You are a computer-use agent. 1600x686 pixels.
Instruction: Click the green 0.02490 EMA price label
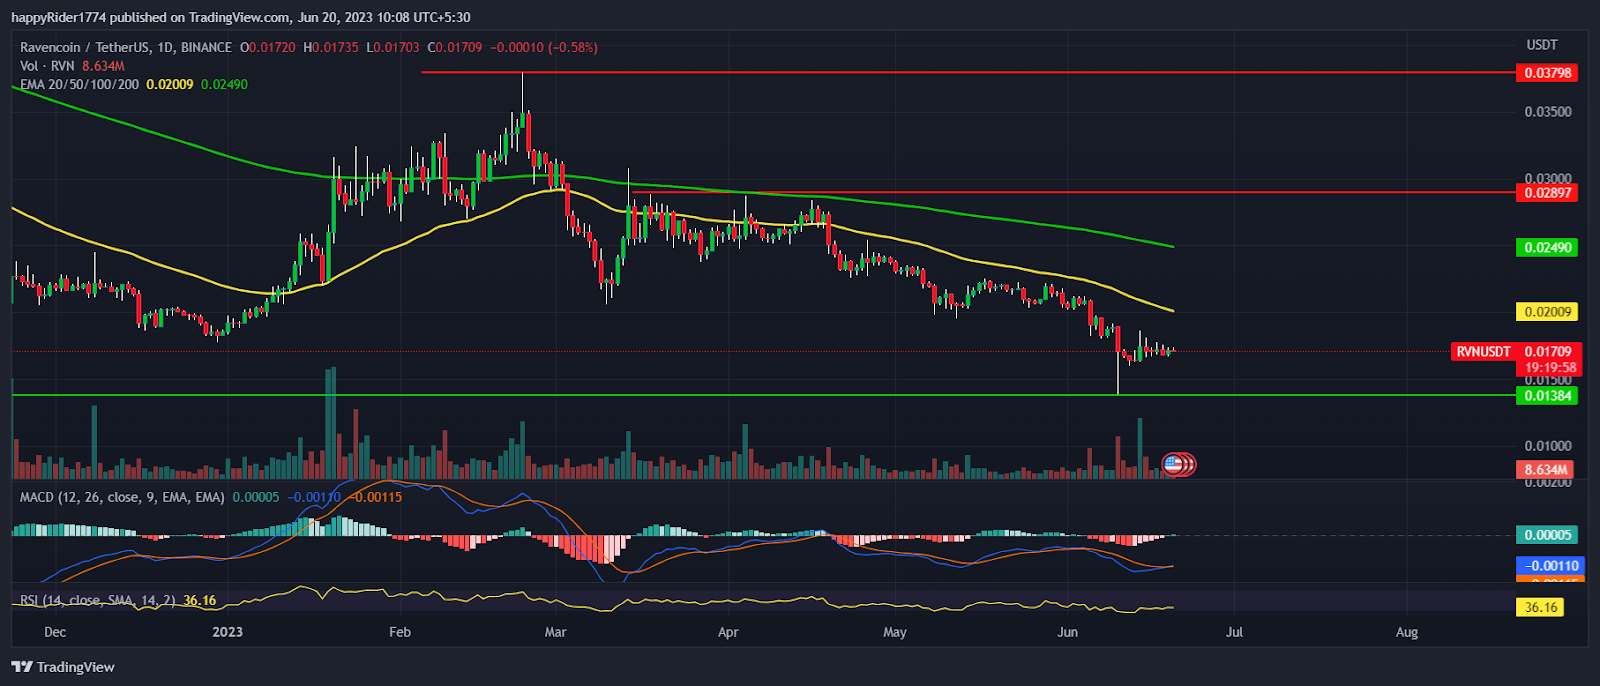click(1547, 247)
